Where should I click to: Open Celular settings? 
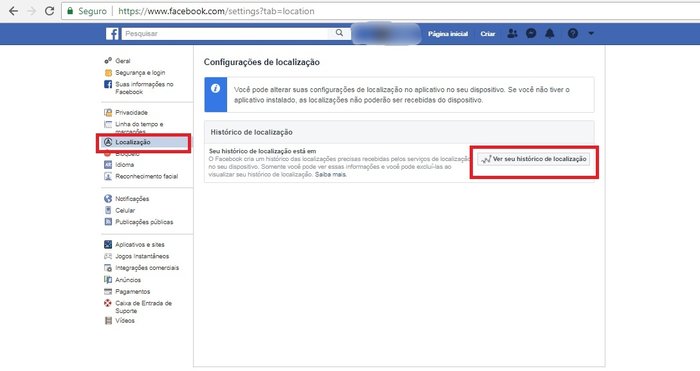coord(125,210)
